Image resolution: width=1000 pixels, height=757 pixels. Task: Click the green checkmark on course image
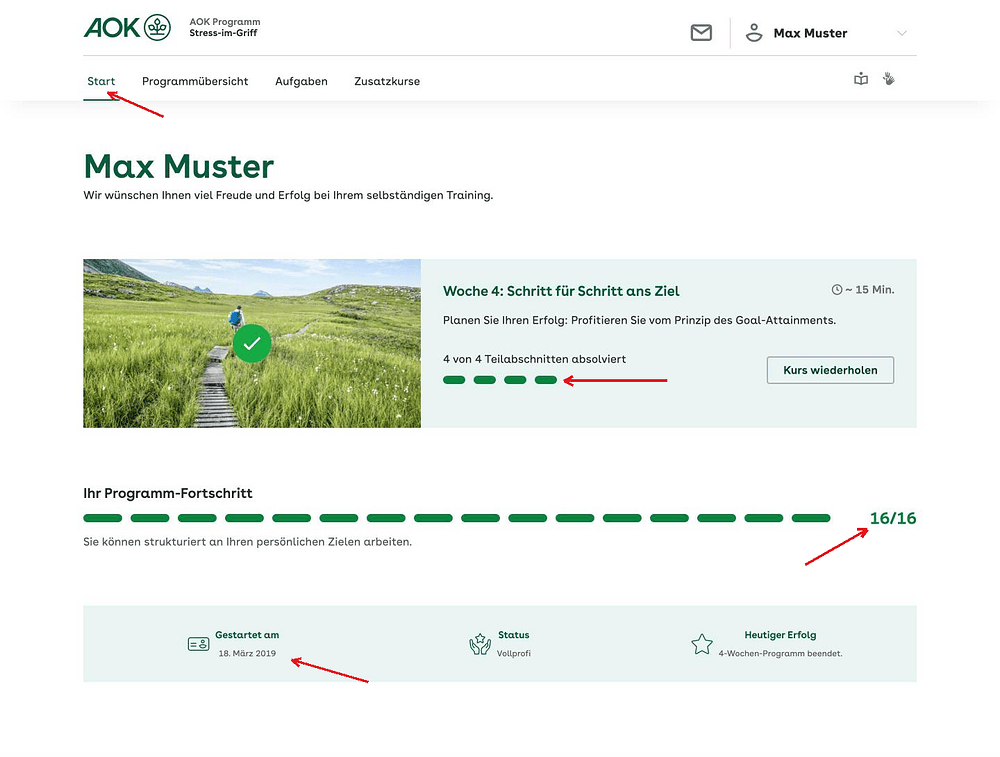tap(252, 343)
